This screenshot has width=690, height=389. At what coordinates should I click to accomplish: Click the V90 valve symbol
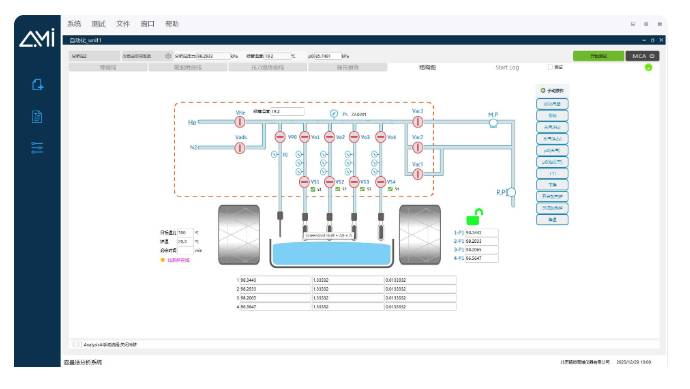click(x=280, y=137)
